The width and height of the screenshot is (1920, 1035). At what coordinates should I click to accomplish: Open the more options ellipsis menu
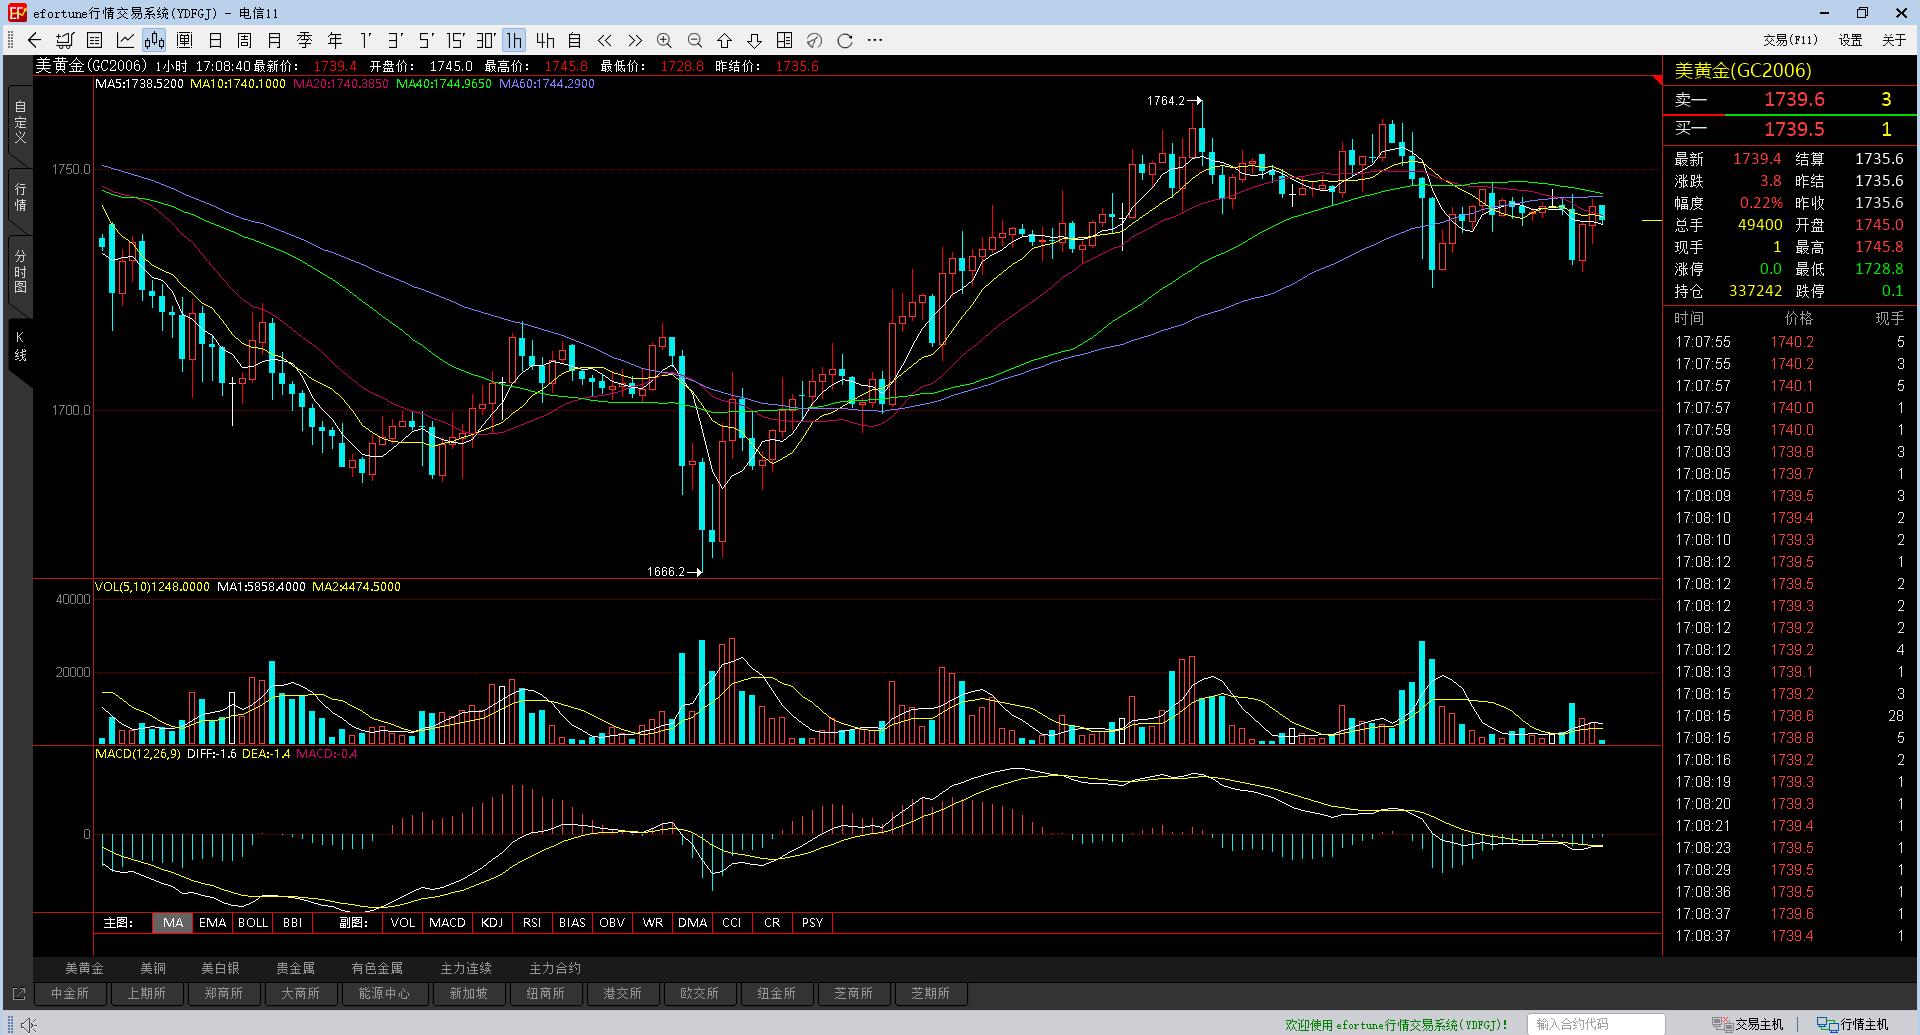pyautogui.click(x=875, y=40)
